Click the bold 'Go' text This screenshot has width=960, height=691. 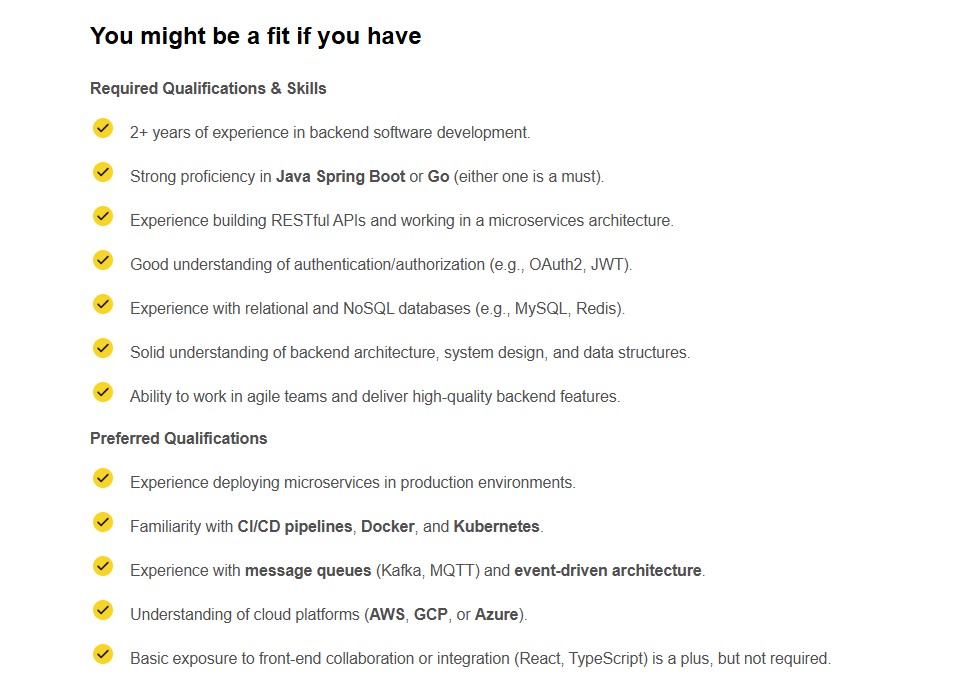click(438, 176)
